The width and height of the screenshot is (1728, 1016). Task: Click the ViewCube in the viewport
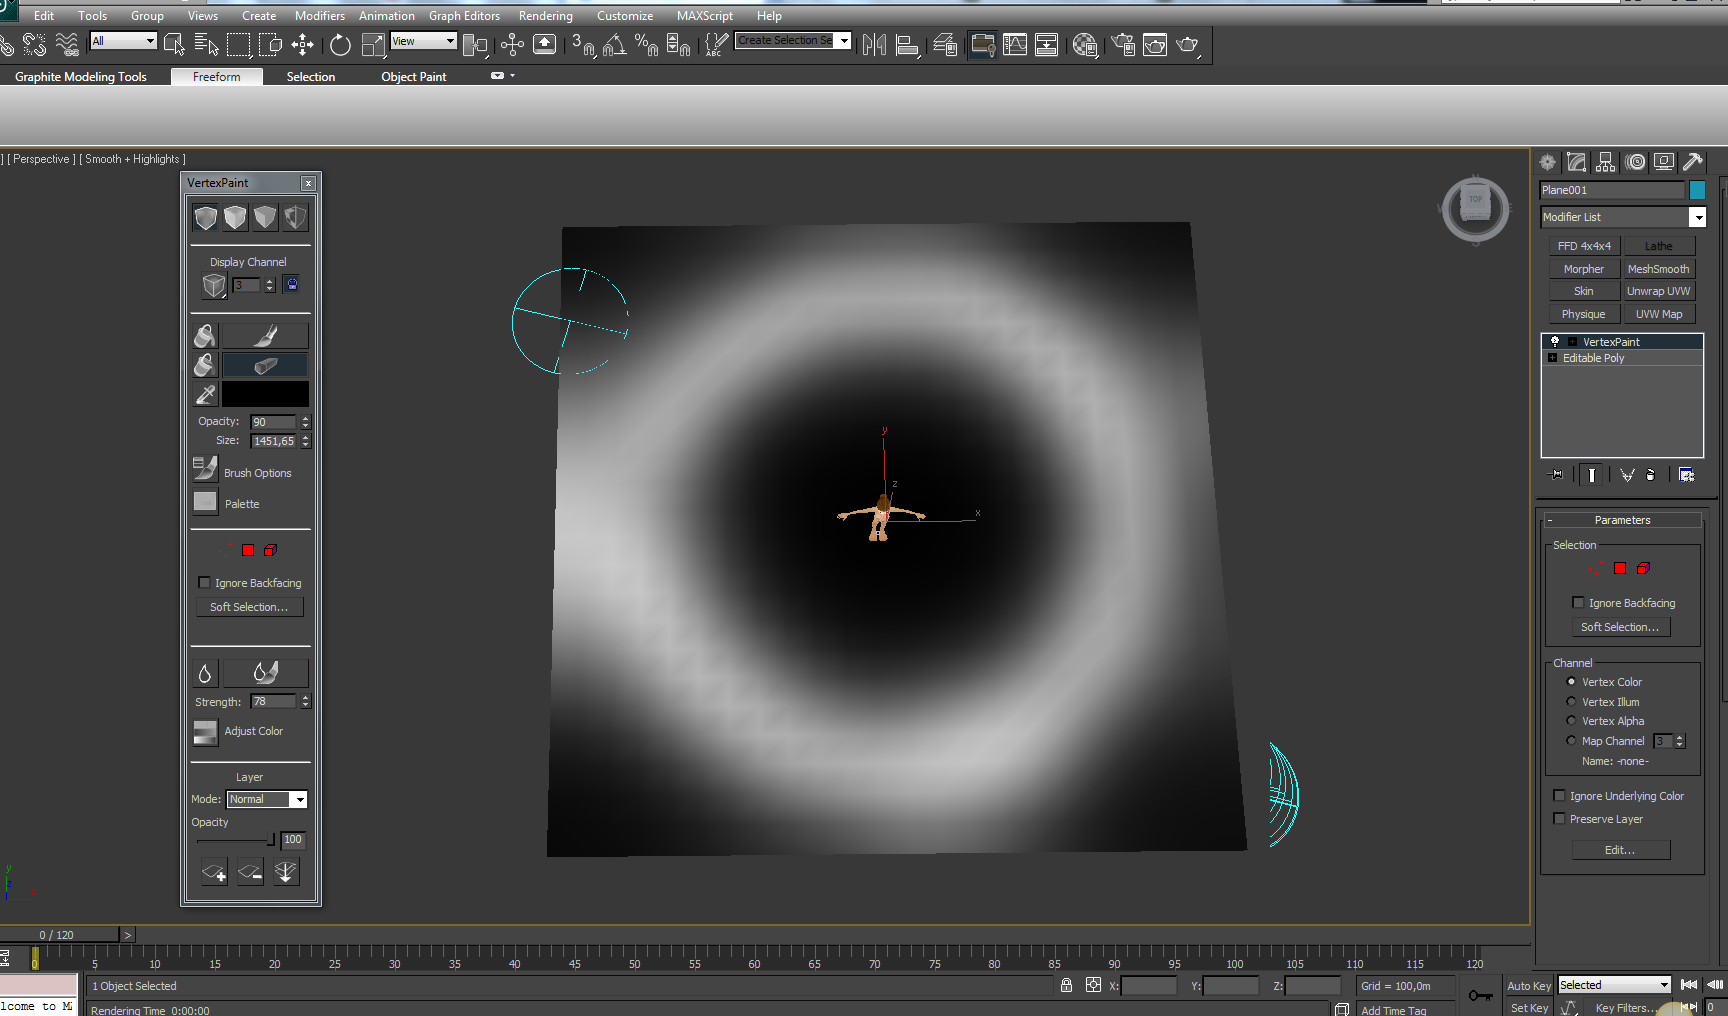point(1475,208)
